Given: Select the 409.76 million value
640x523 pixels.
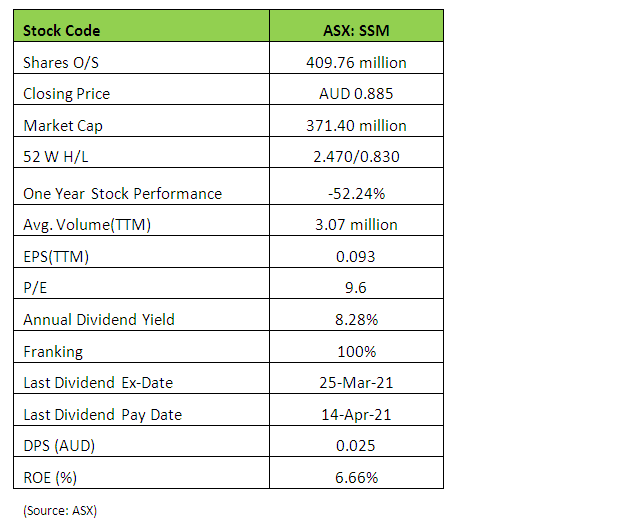Looking at the screenshot, I should click(356, 62).
